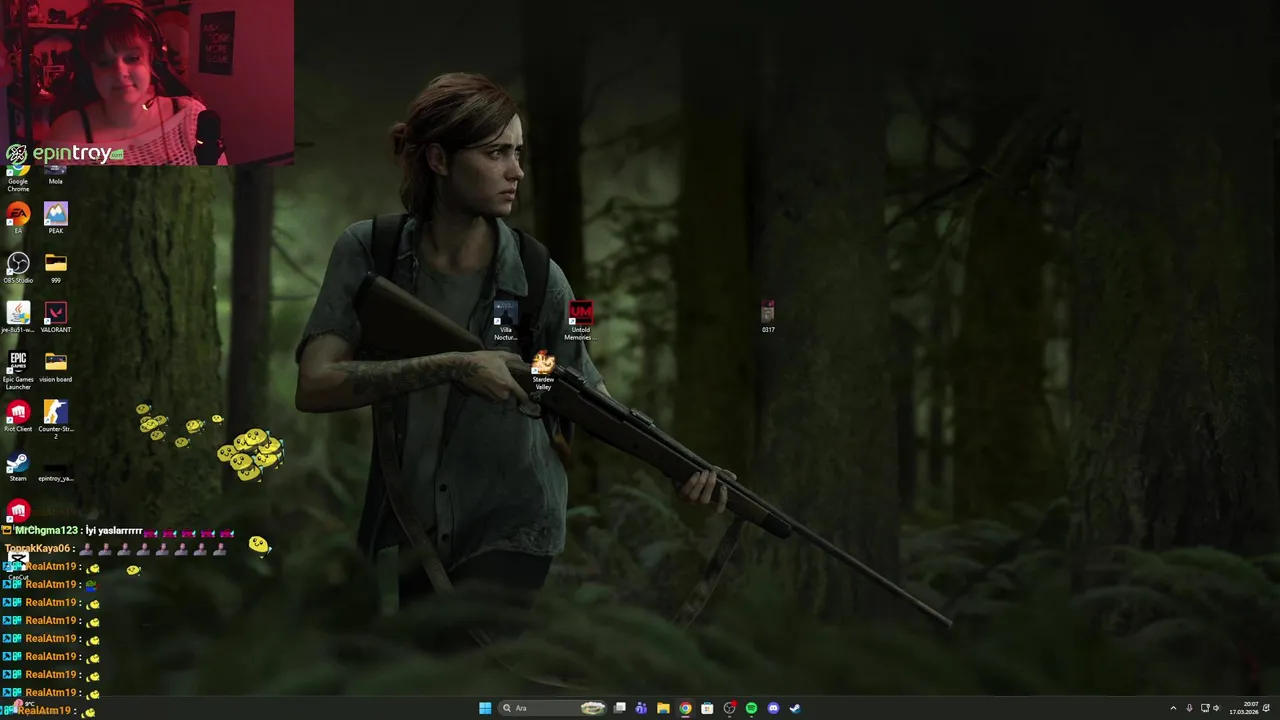The width and height of the screenshot is (1280, 720).
Task: Select the jre-8u51 Java installer icon
Action: (18, 317)
